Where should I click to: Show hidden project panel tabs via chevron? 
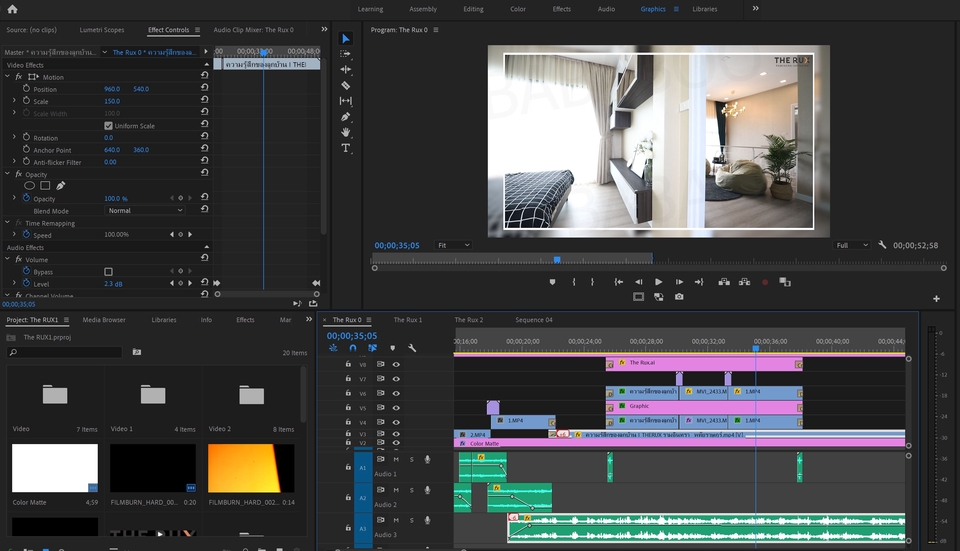(x=309, y=320)
